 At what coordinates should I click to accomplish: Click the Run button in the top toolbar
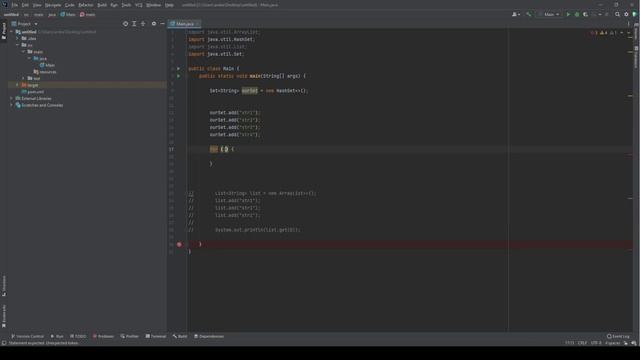point(568,14)
